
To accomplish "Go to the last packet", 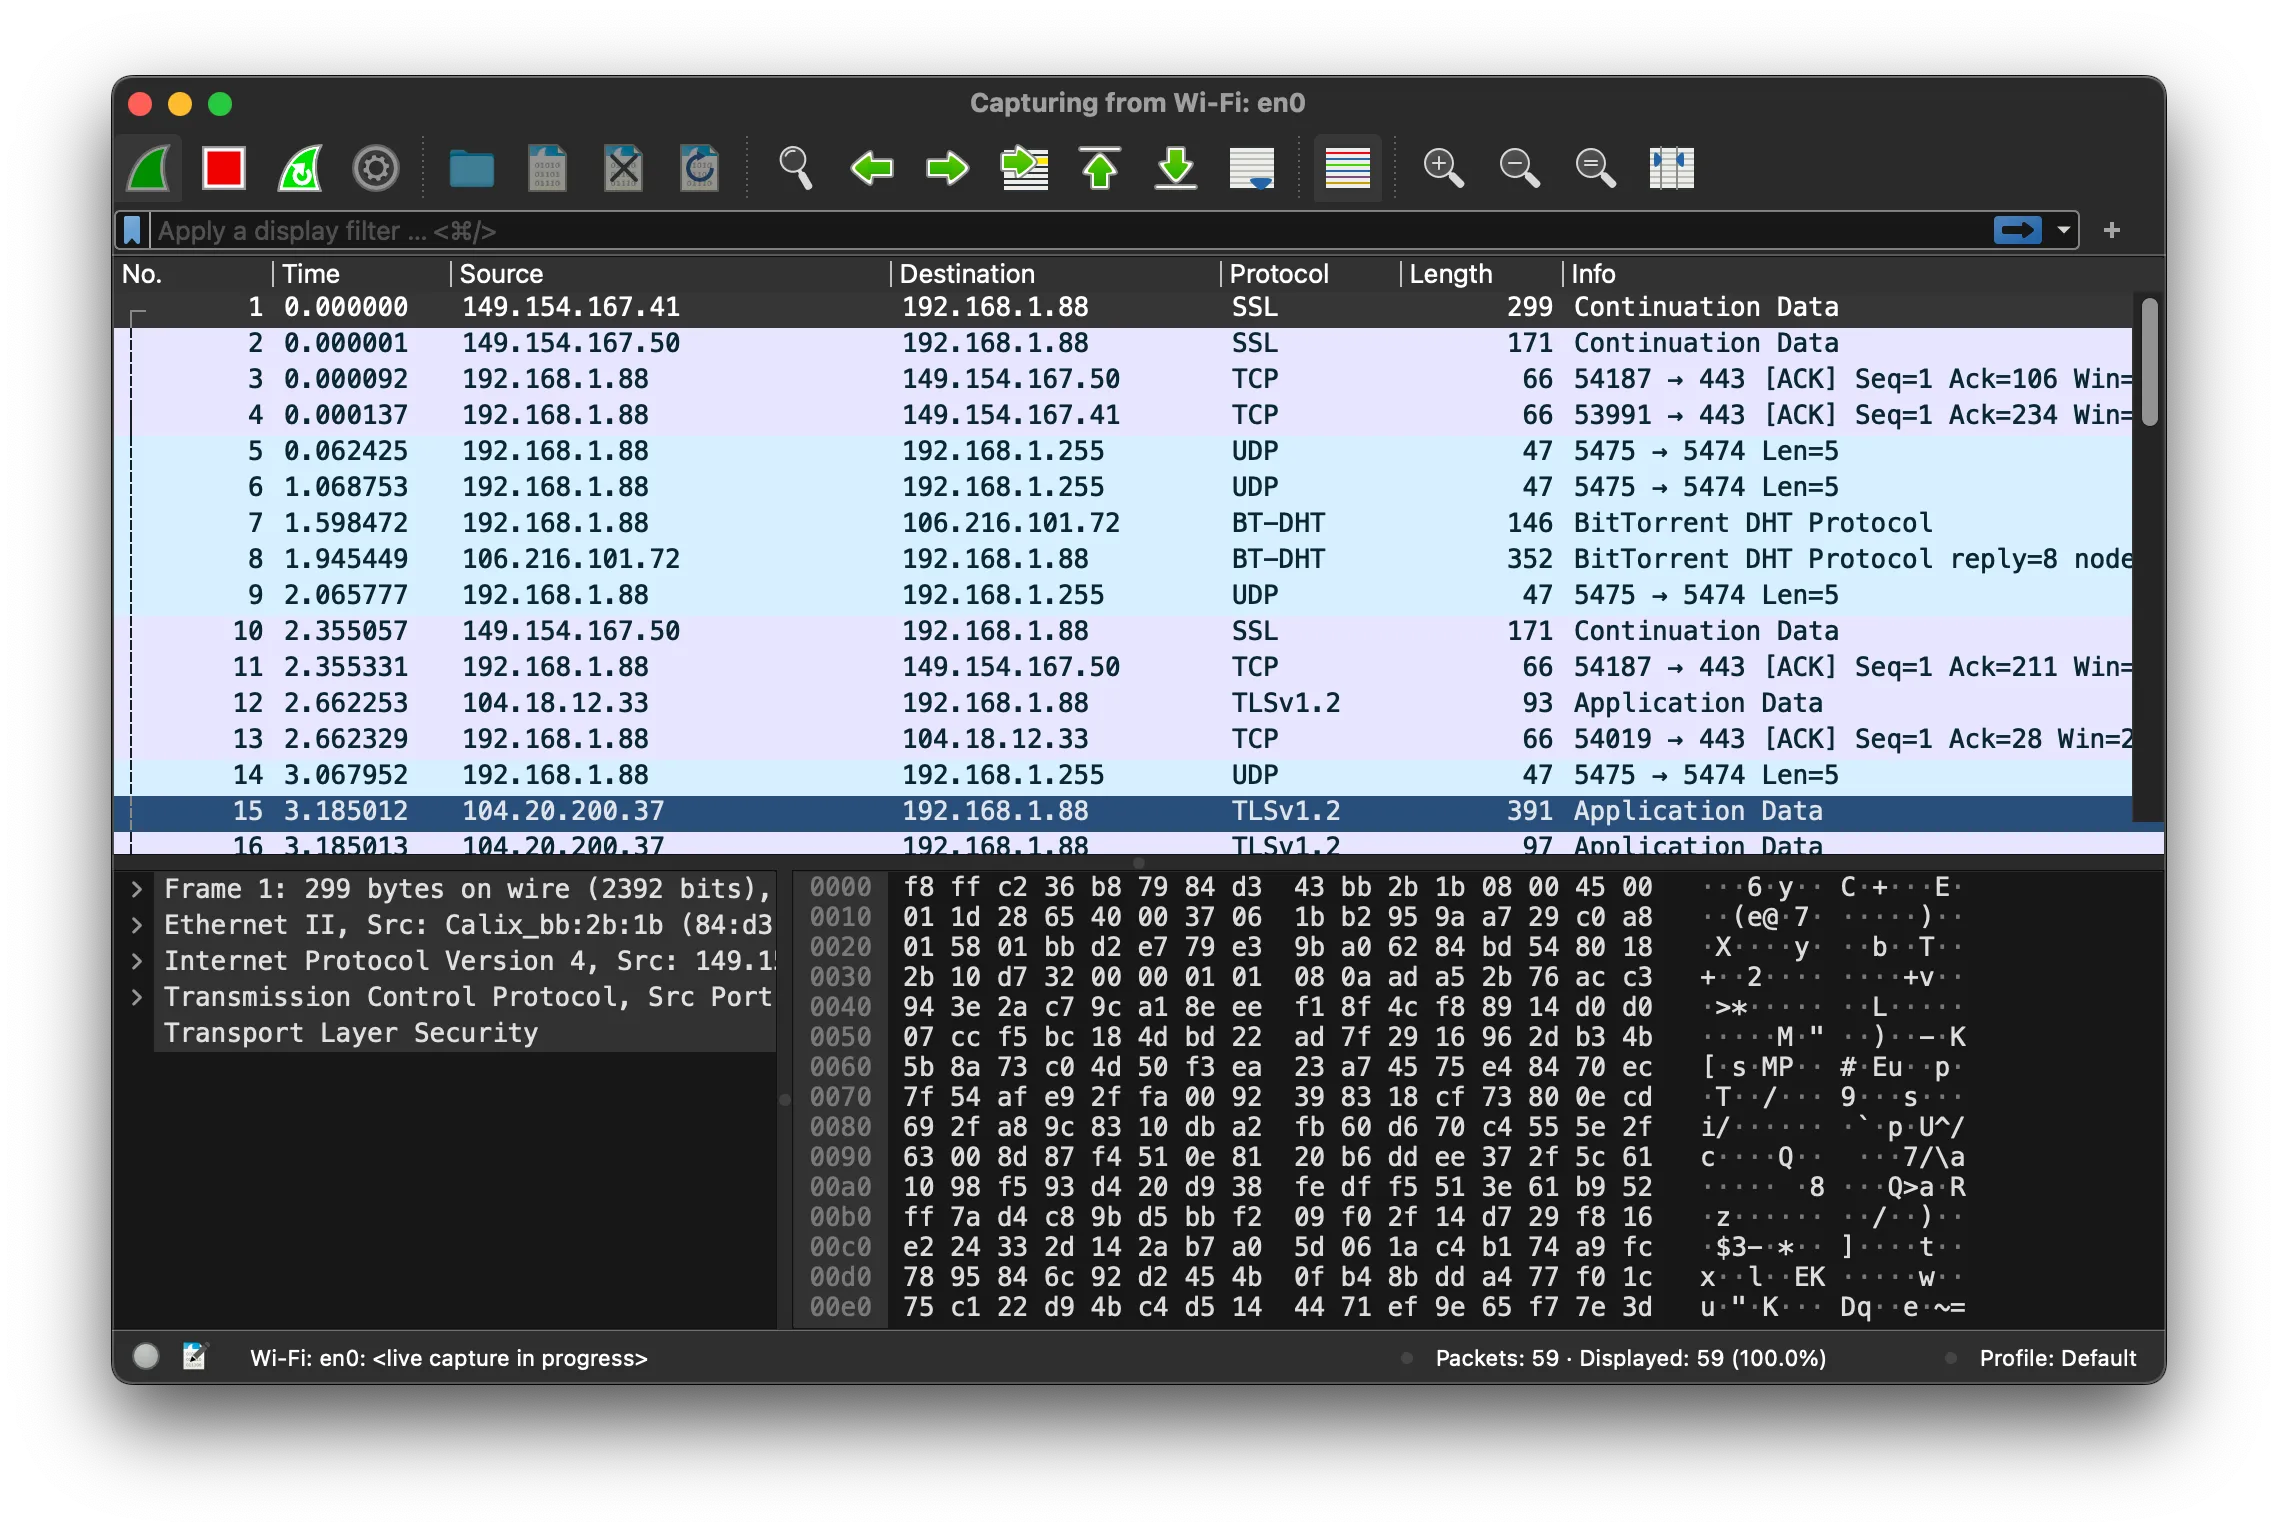I will [1176, 168].
